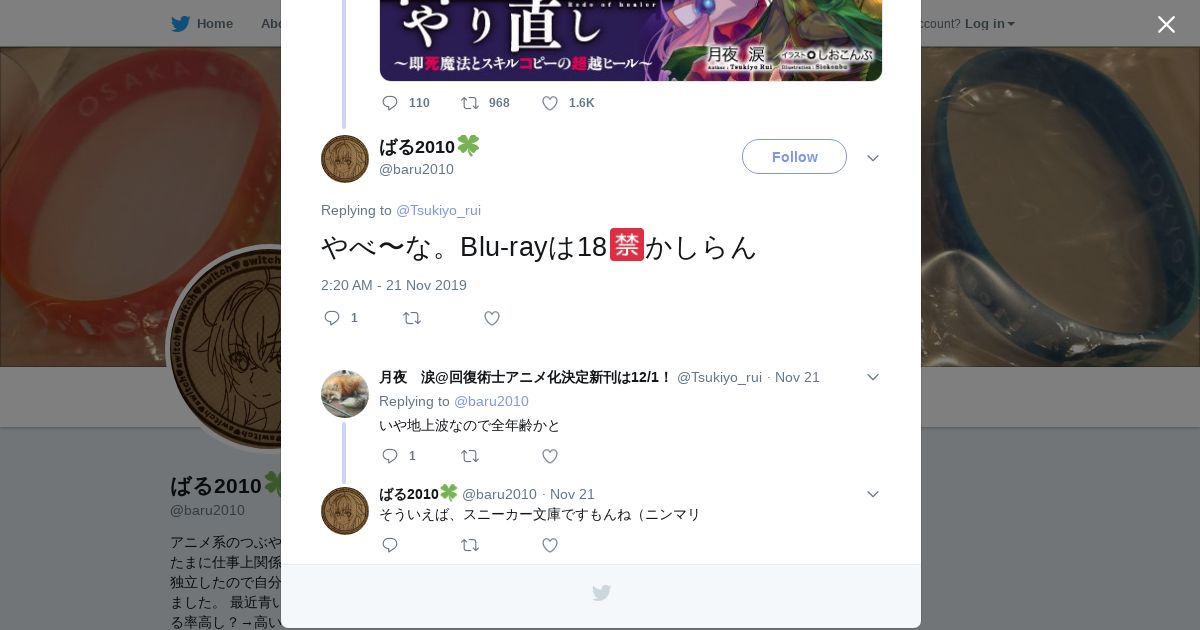The image size is (1200, 630).
Task: Reply to the last baru2010 tweet
Action: coord(390,545)
